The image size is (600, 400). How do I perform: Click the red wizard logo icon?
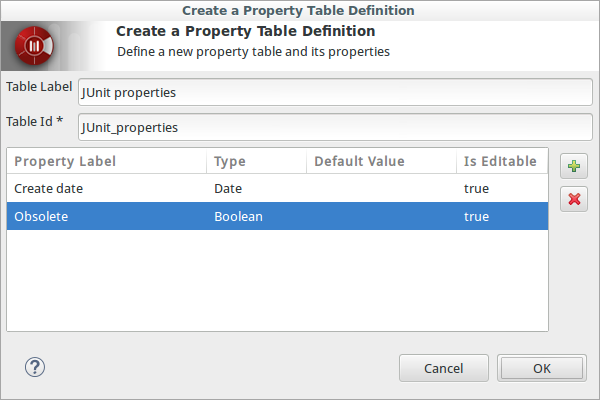pos(34,46)
